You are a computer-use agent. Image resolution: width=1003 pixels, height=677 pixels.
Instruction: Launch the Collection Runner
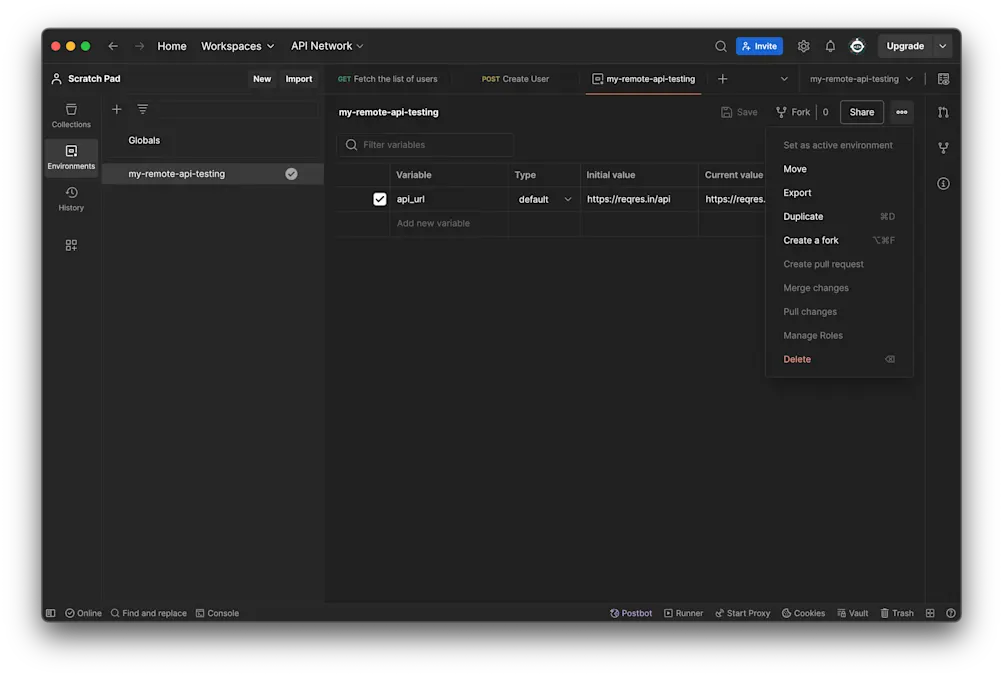pos(683,613)
